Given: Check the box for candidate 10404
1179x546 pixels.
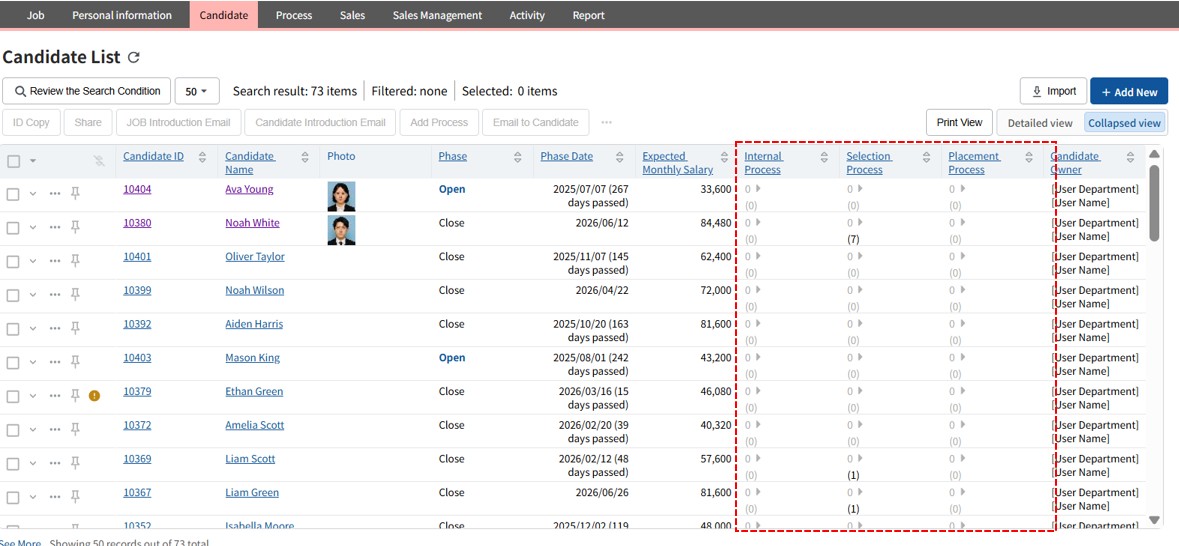Looking at the screenshot, I should pos(14,194).
